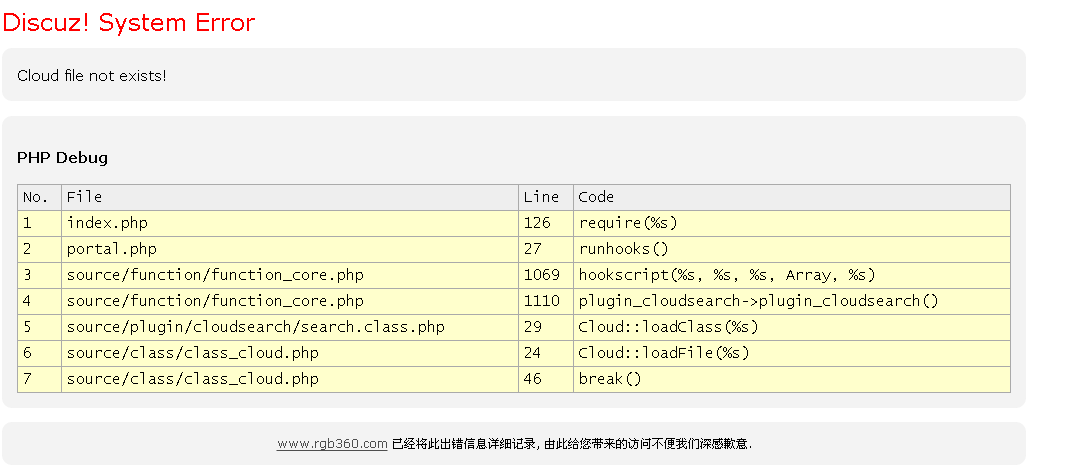Select the 'Cloud::loadFile(%s)' code cell
The height and width of the screenshot is (465, 1077).
[792, 354]
